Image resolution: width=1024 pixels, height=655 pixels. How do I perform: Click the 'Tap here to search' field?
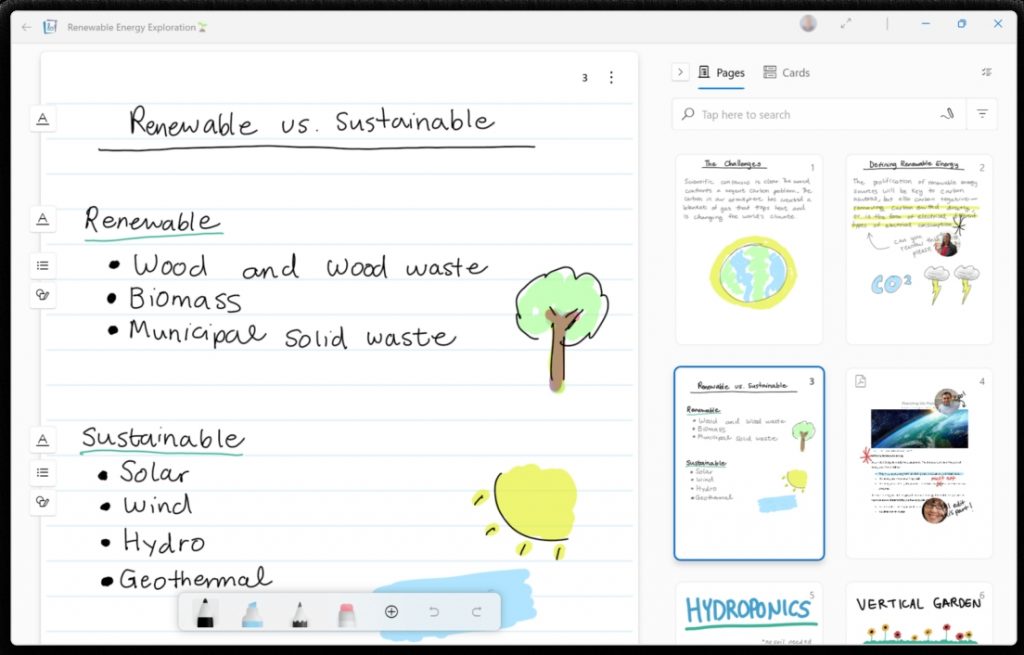pyautogui.click(x=800, y=114)
